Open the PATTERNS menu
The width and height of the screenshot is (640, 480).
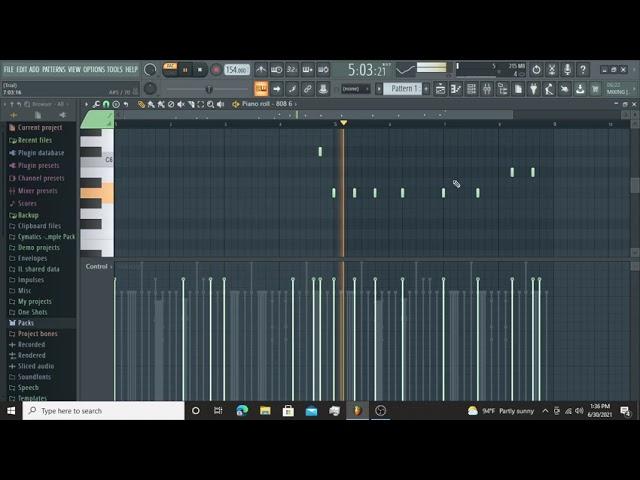coord(53,69)
